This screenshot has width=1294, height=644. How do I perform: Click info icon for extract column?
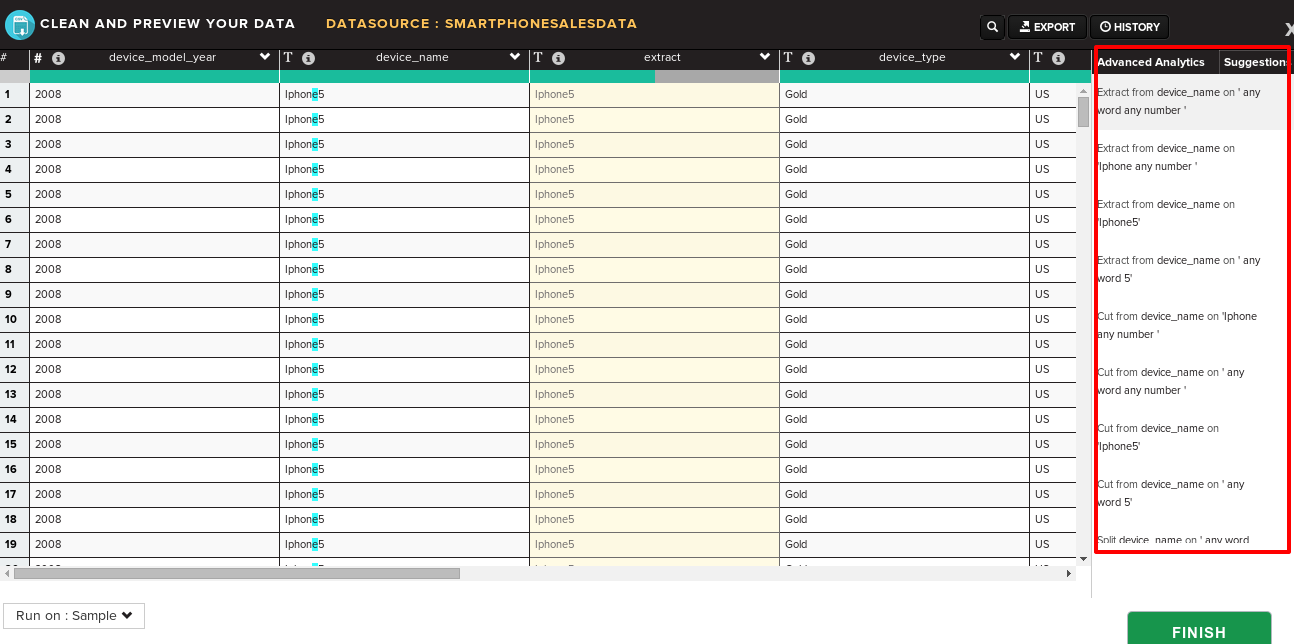(x=558, y=58)
